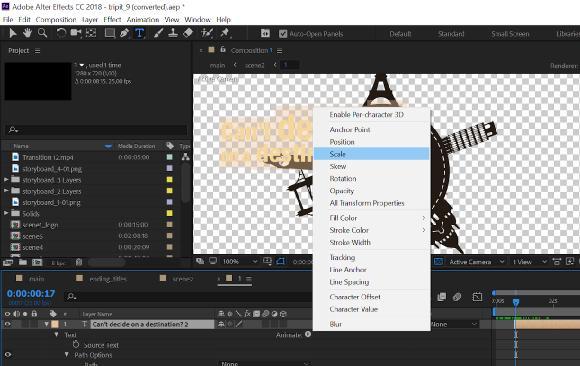Switch to the main timeline tab

pos(37,279)
